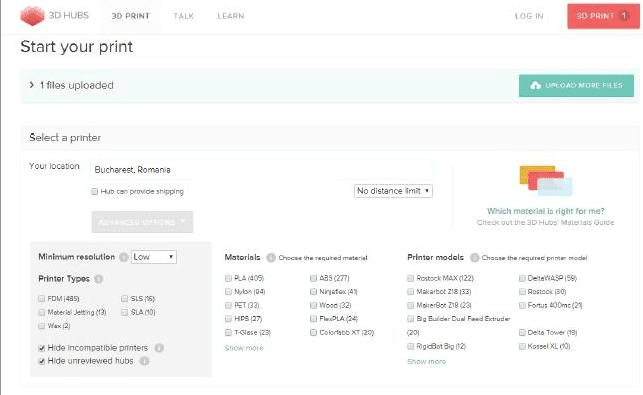
Task: Select the Colorfabb XT (20) material
Action: point(313,333)
